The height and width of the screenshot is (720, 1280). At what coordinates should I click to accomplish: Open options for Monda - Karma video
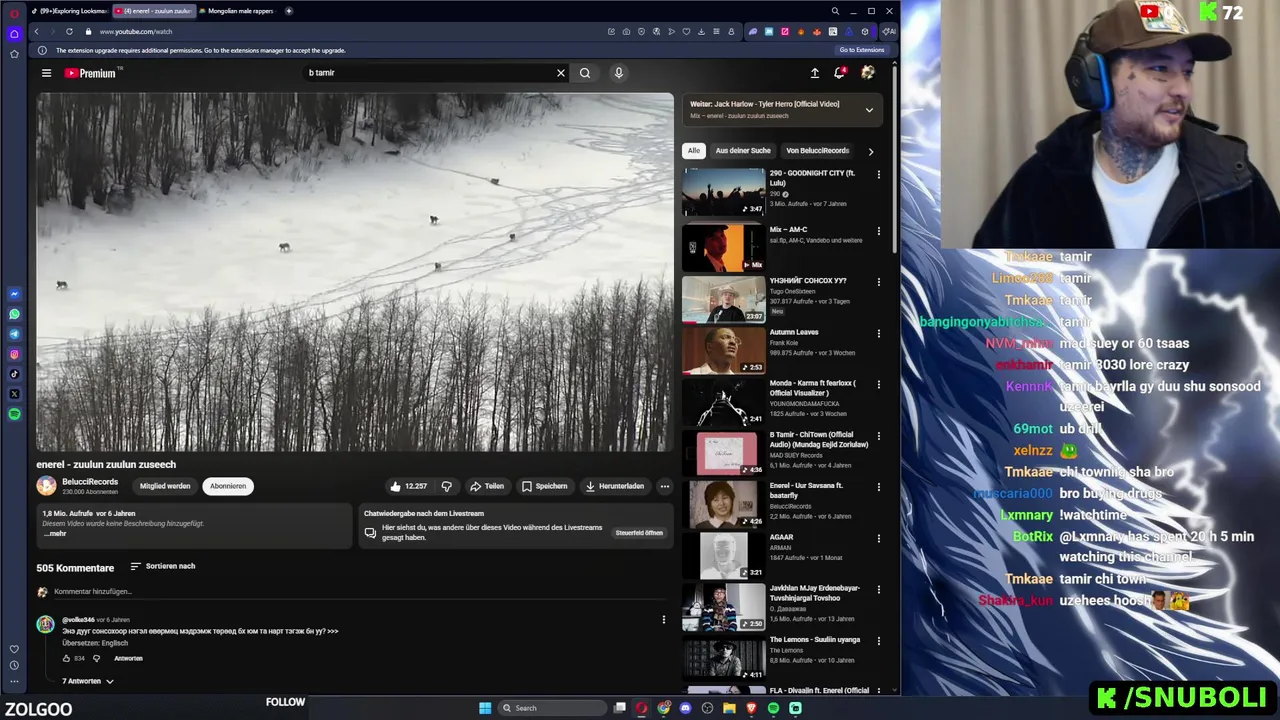point(879,385)
